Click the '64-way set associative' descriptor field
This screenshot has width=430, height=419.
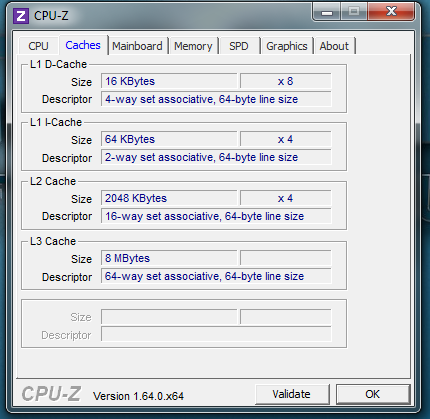pos(216,276)
